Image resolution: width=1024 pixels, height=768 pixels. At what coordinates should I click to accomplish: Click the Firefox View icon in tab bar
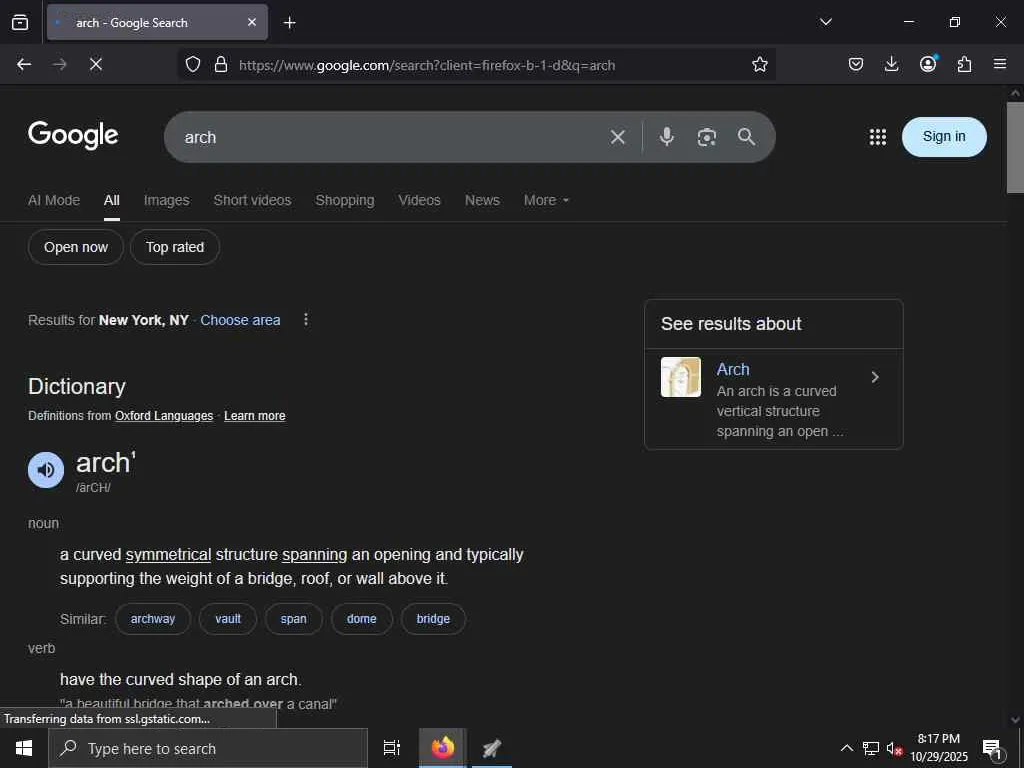[x=20, y=22]
